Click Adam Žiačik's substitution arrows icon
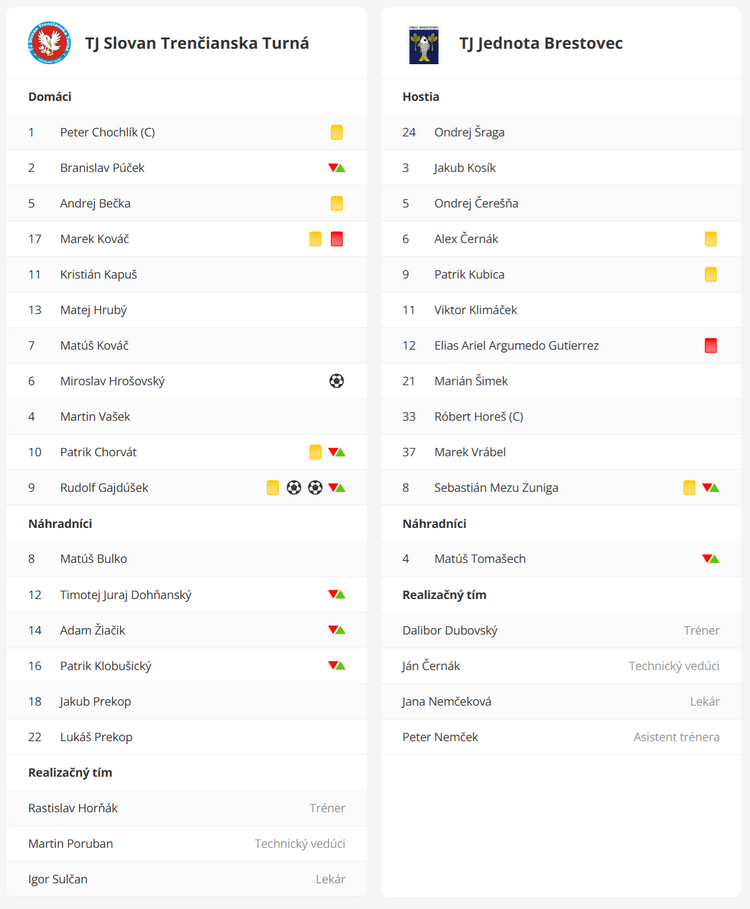This screenshot has height=909, width=750. (337, 630)
